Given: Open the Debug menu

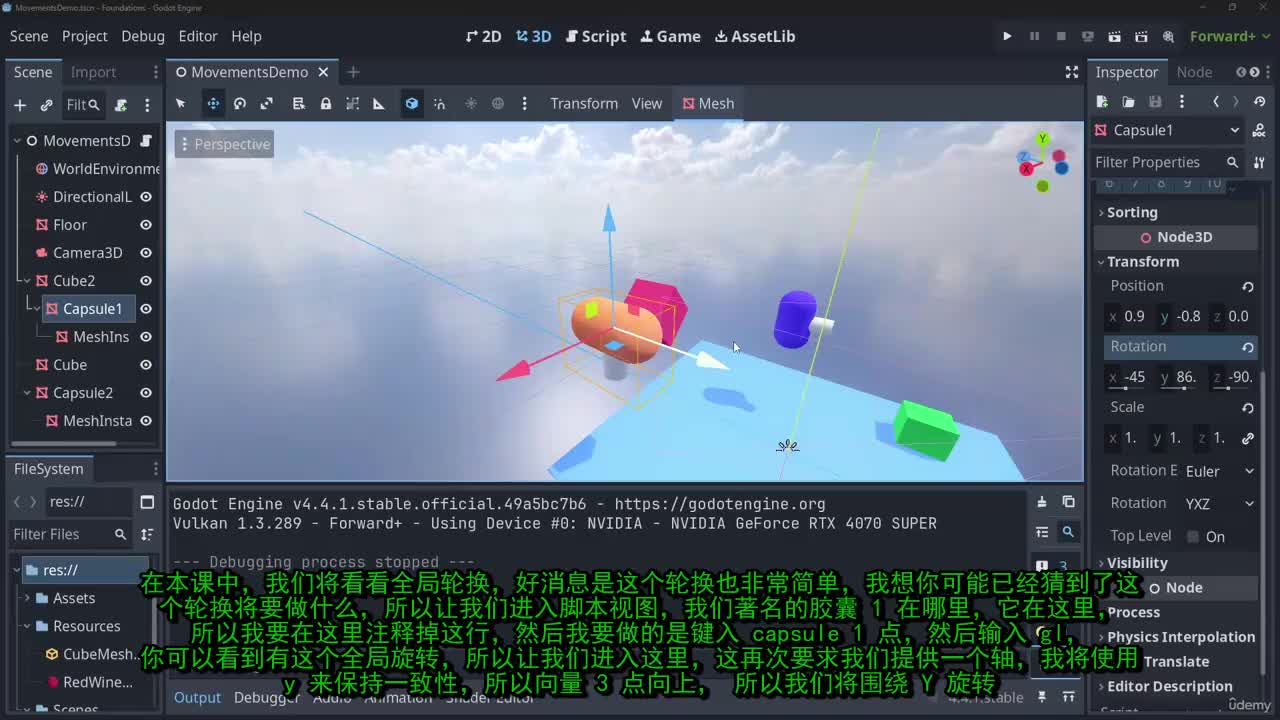Looking at the screenshot, I should coord(143,36).
